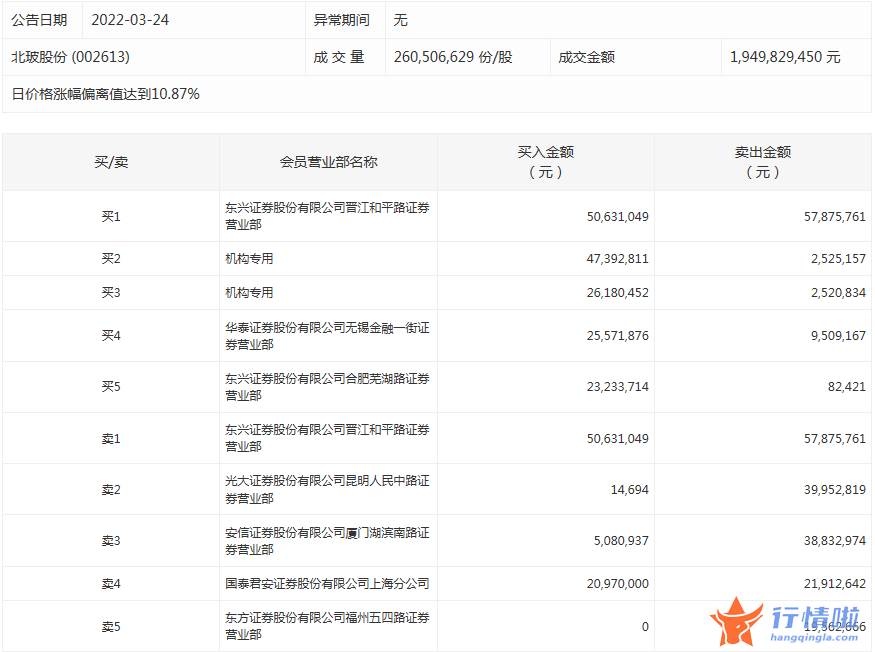Click value 23,233,714

point(617,387)
